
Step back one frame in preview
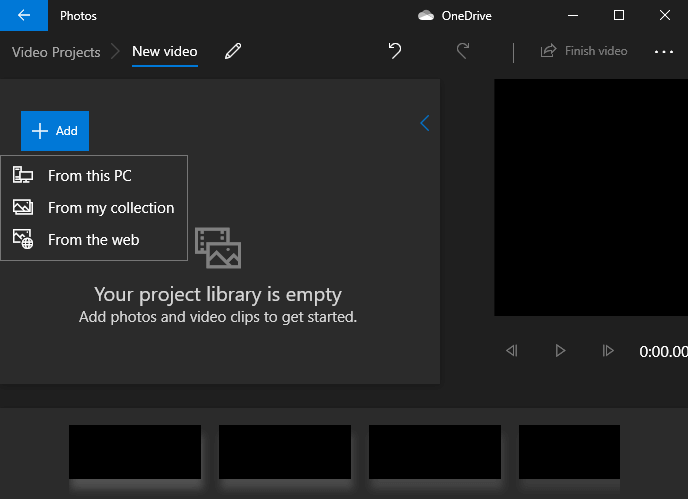point(512,351)
